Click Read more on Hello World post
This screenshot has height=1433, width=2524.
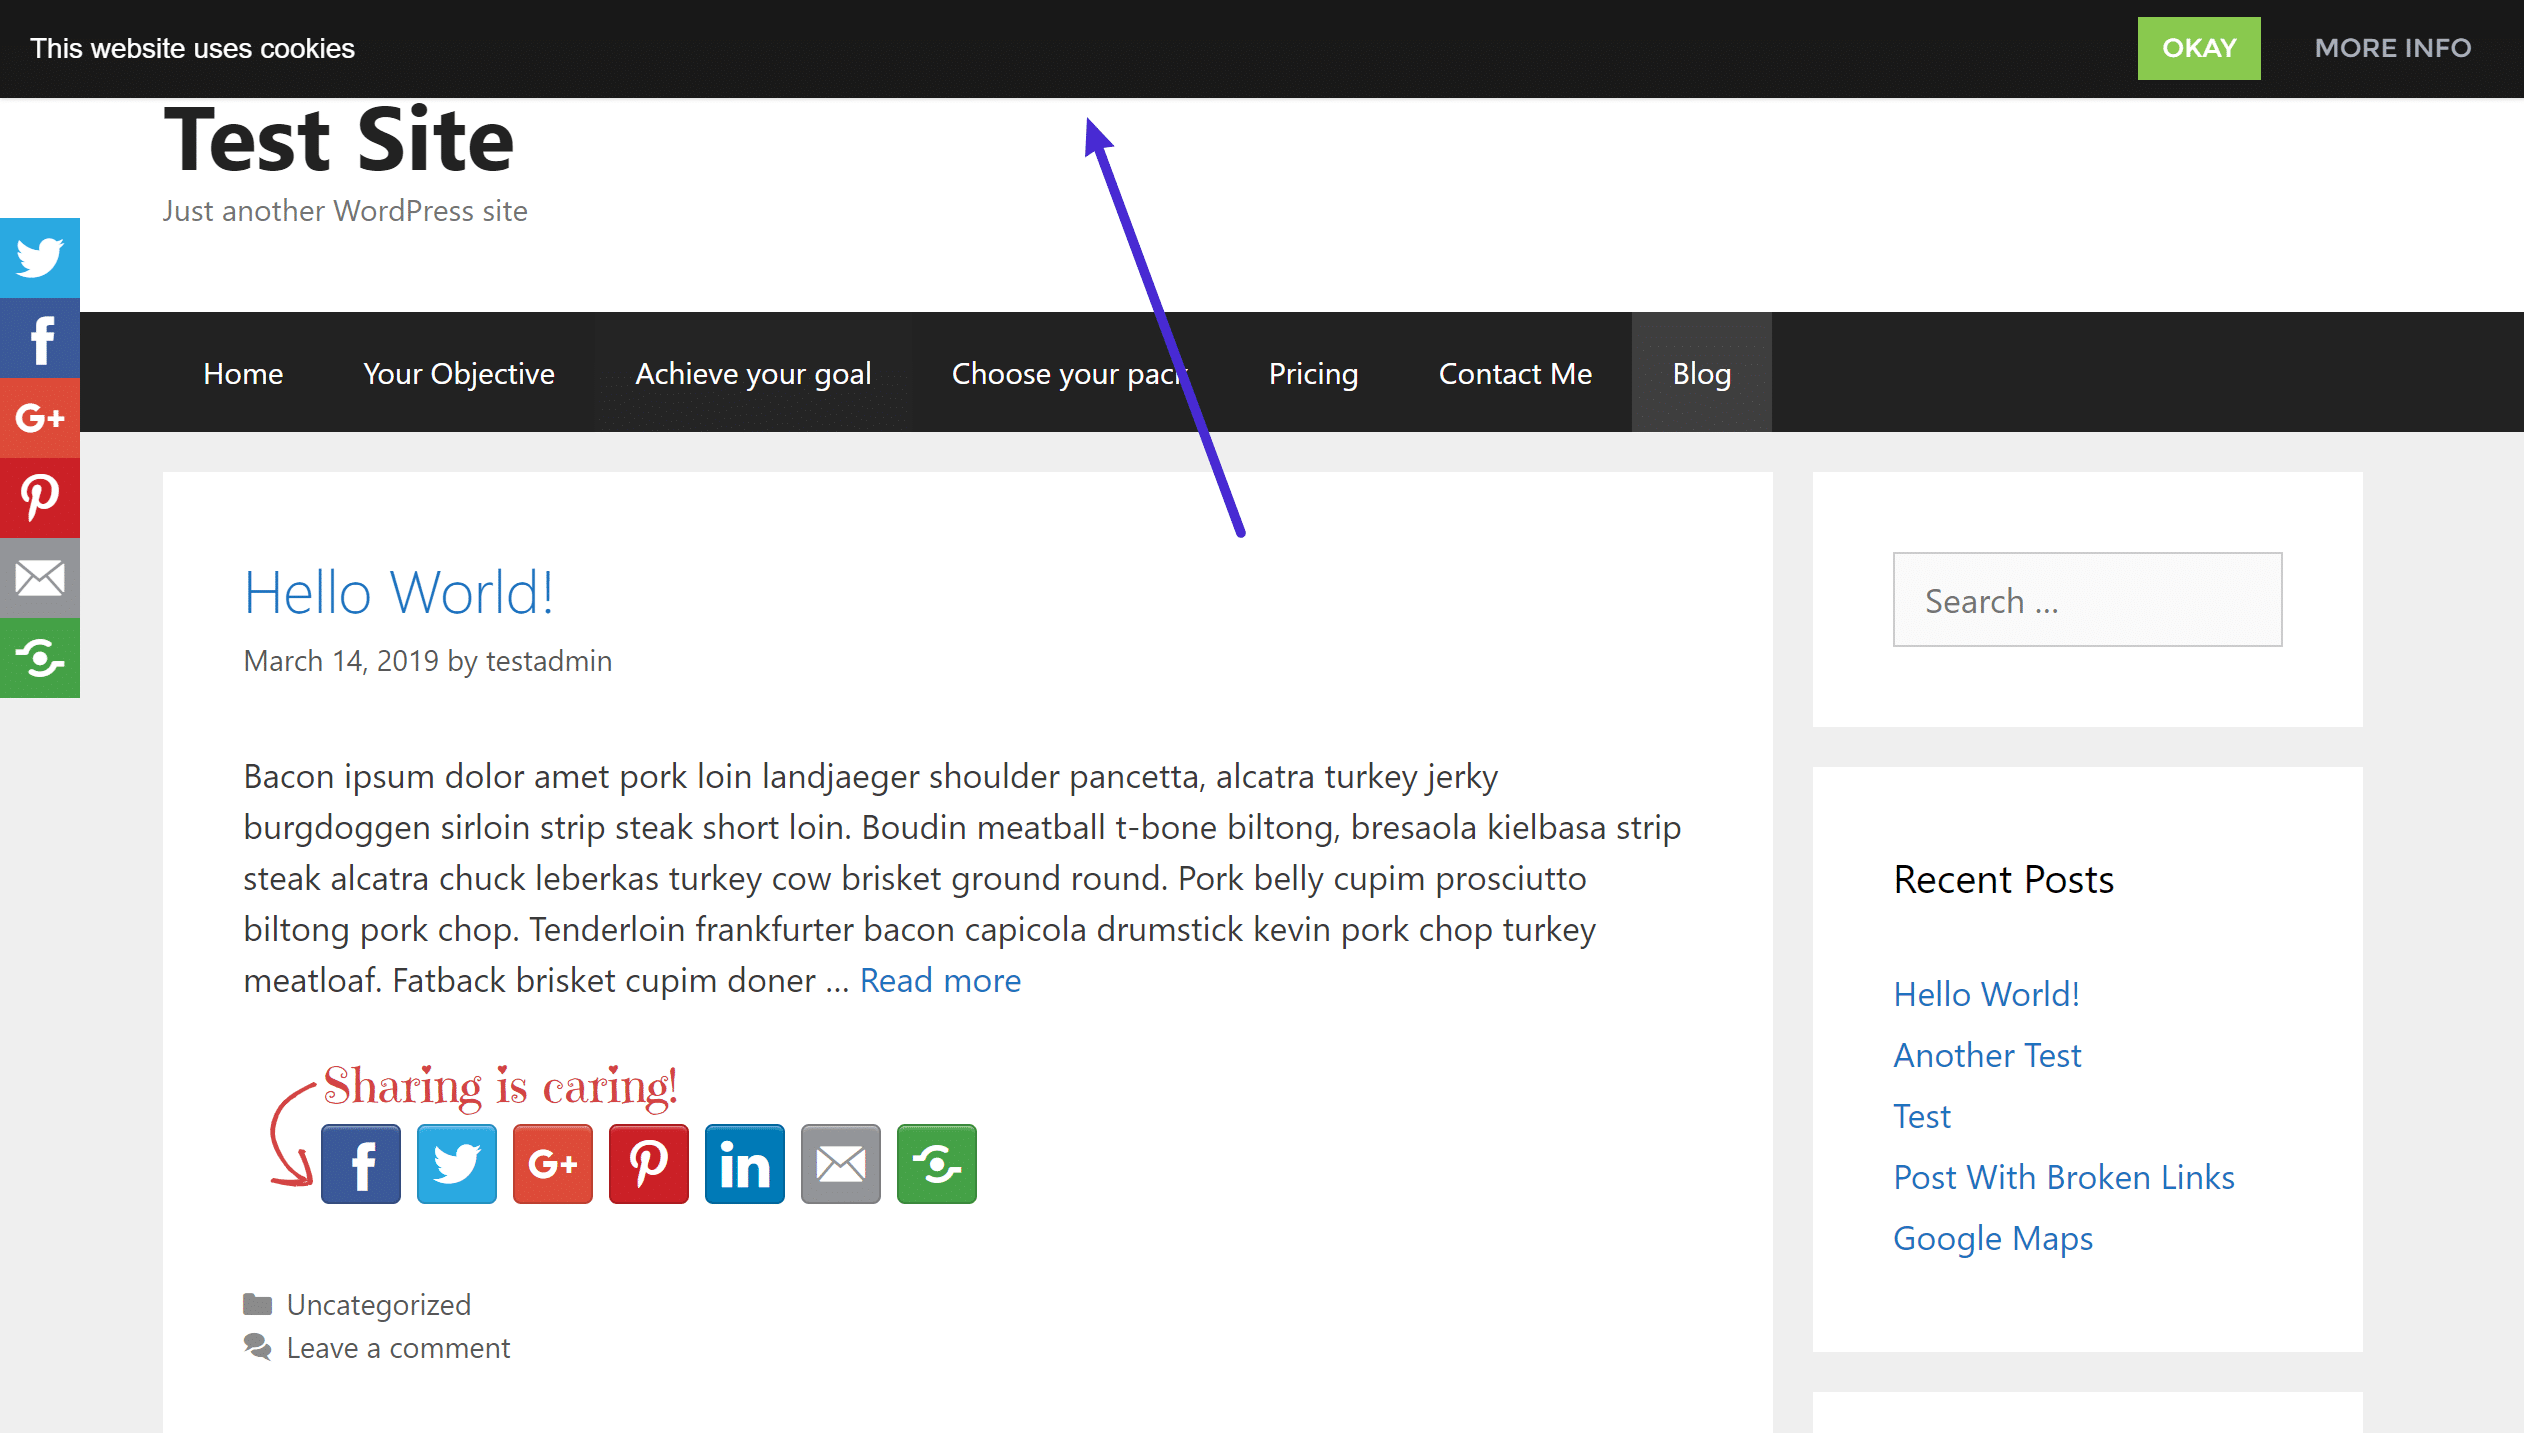point(940,979)
